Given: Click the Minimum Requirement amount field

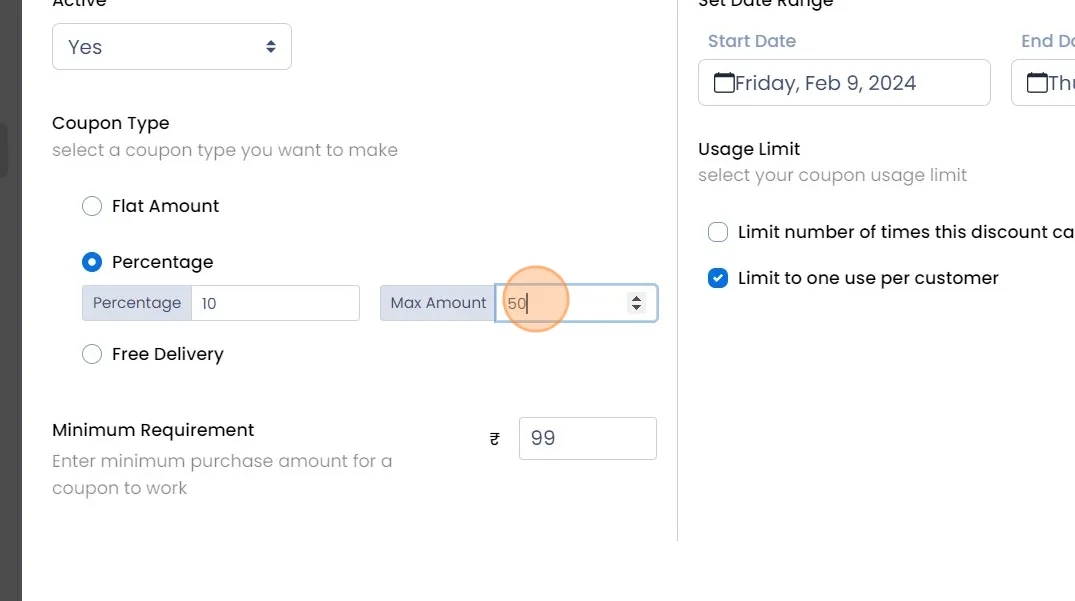Looking at the screenshot, I should click(x=587, y=438).
